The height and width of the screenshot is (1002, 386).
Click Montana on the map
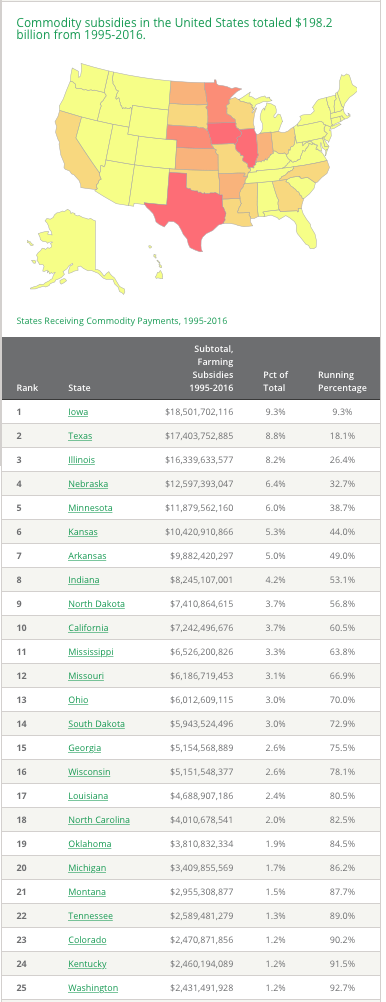(139, 88)
